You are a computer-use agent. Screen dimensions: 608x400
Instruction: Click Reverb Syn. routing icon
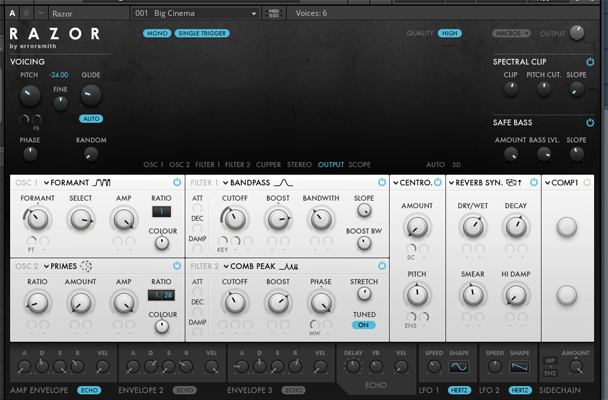[514, 182]
